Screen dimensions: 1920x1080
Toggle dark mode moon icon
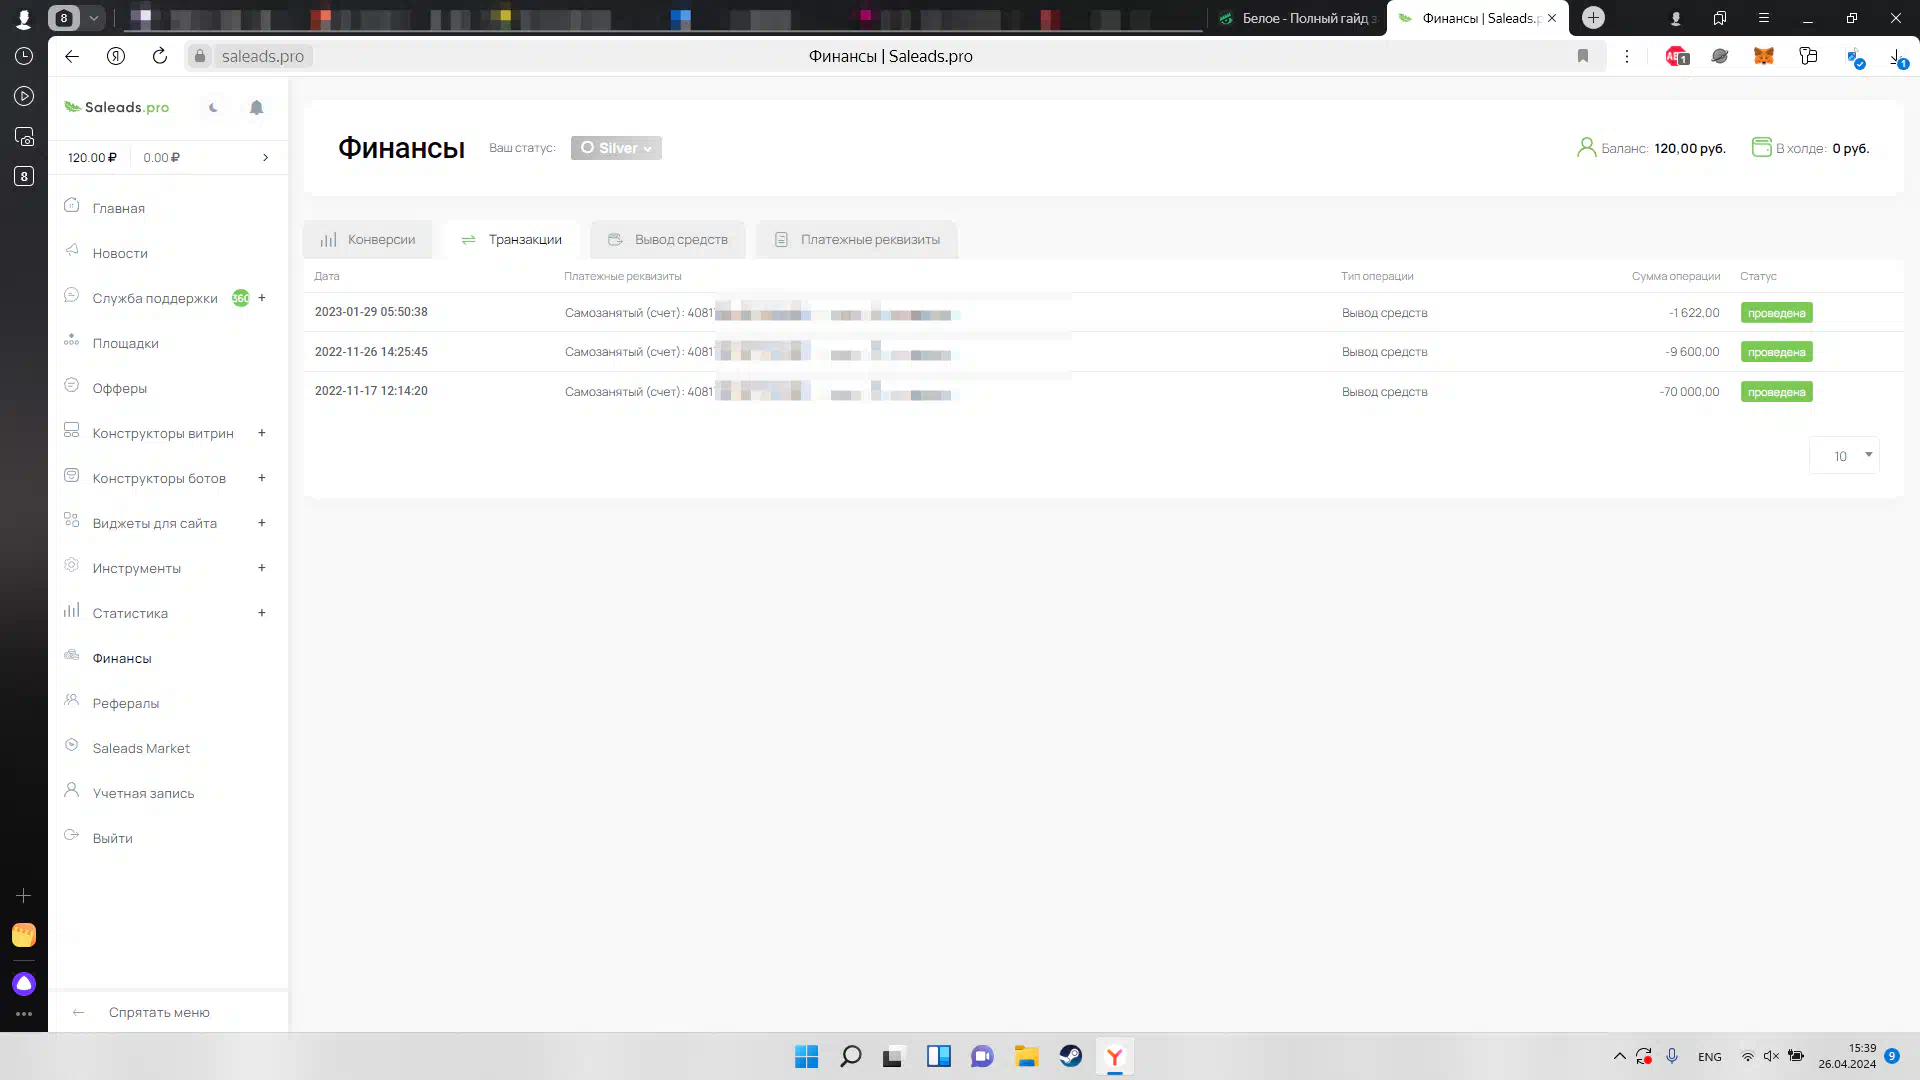pyautogui.click(x=213, y=107)
